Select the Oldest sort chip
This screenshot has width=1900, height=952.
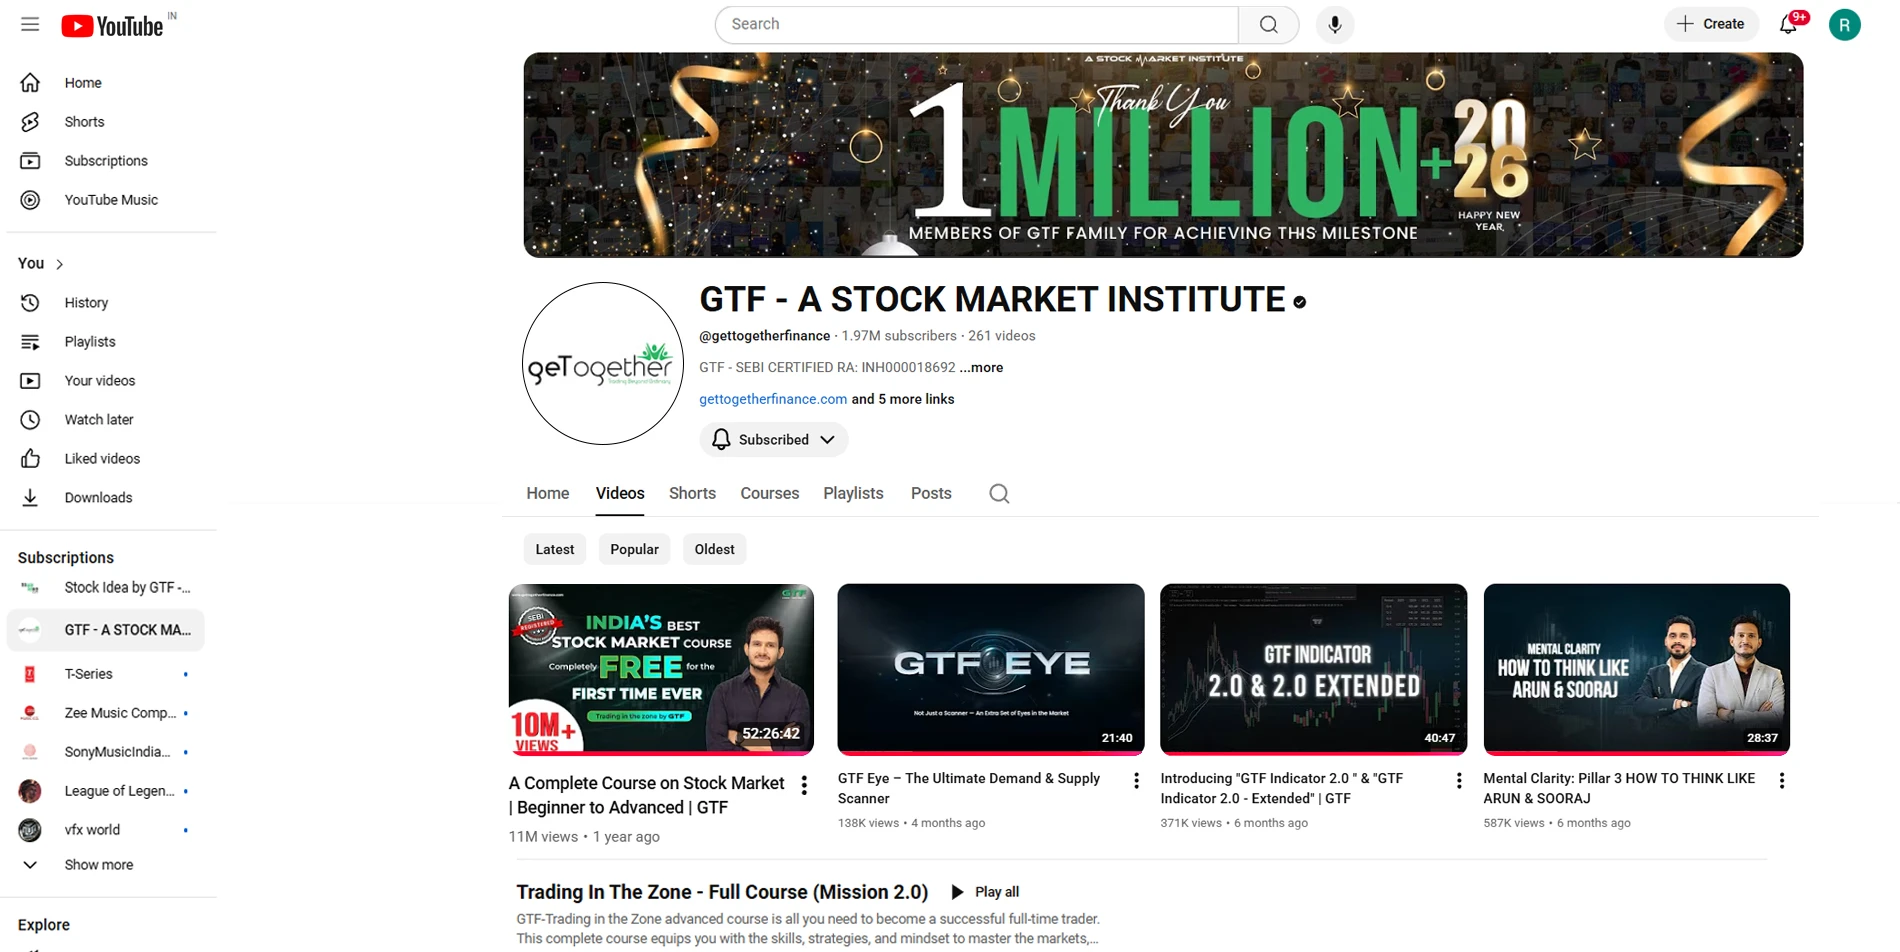pos(714,549)
